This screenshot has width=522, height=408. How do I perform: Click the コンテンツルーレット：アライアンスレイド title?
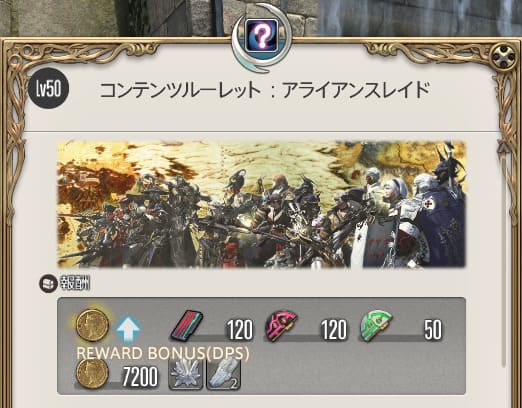[265, 90]
